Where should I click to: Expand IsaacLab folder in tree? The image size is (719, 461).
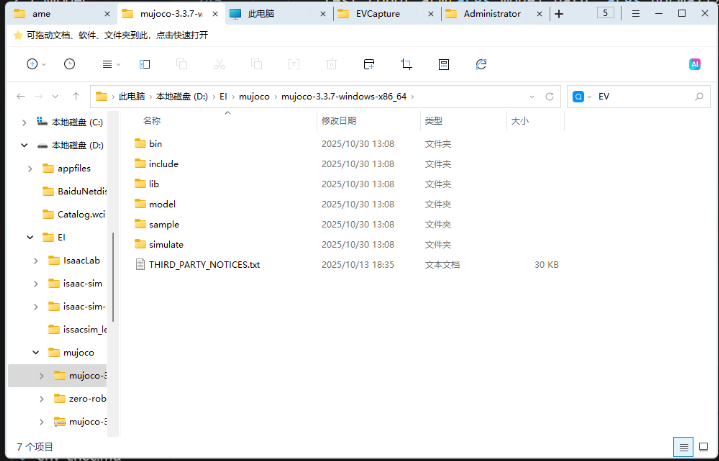pyautogui.click(x=36, y=261)
